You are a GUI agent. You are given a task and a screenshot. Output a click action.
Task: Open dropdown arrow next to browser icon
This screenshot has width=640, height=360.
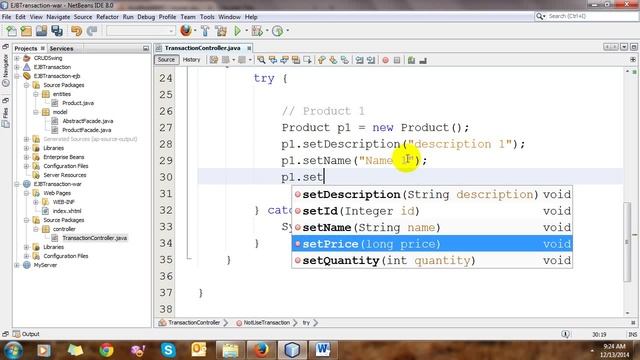tap(195, 31)
